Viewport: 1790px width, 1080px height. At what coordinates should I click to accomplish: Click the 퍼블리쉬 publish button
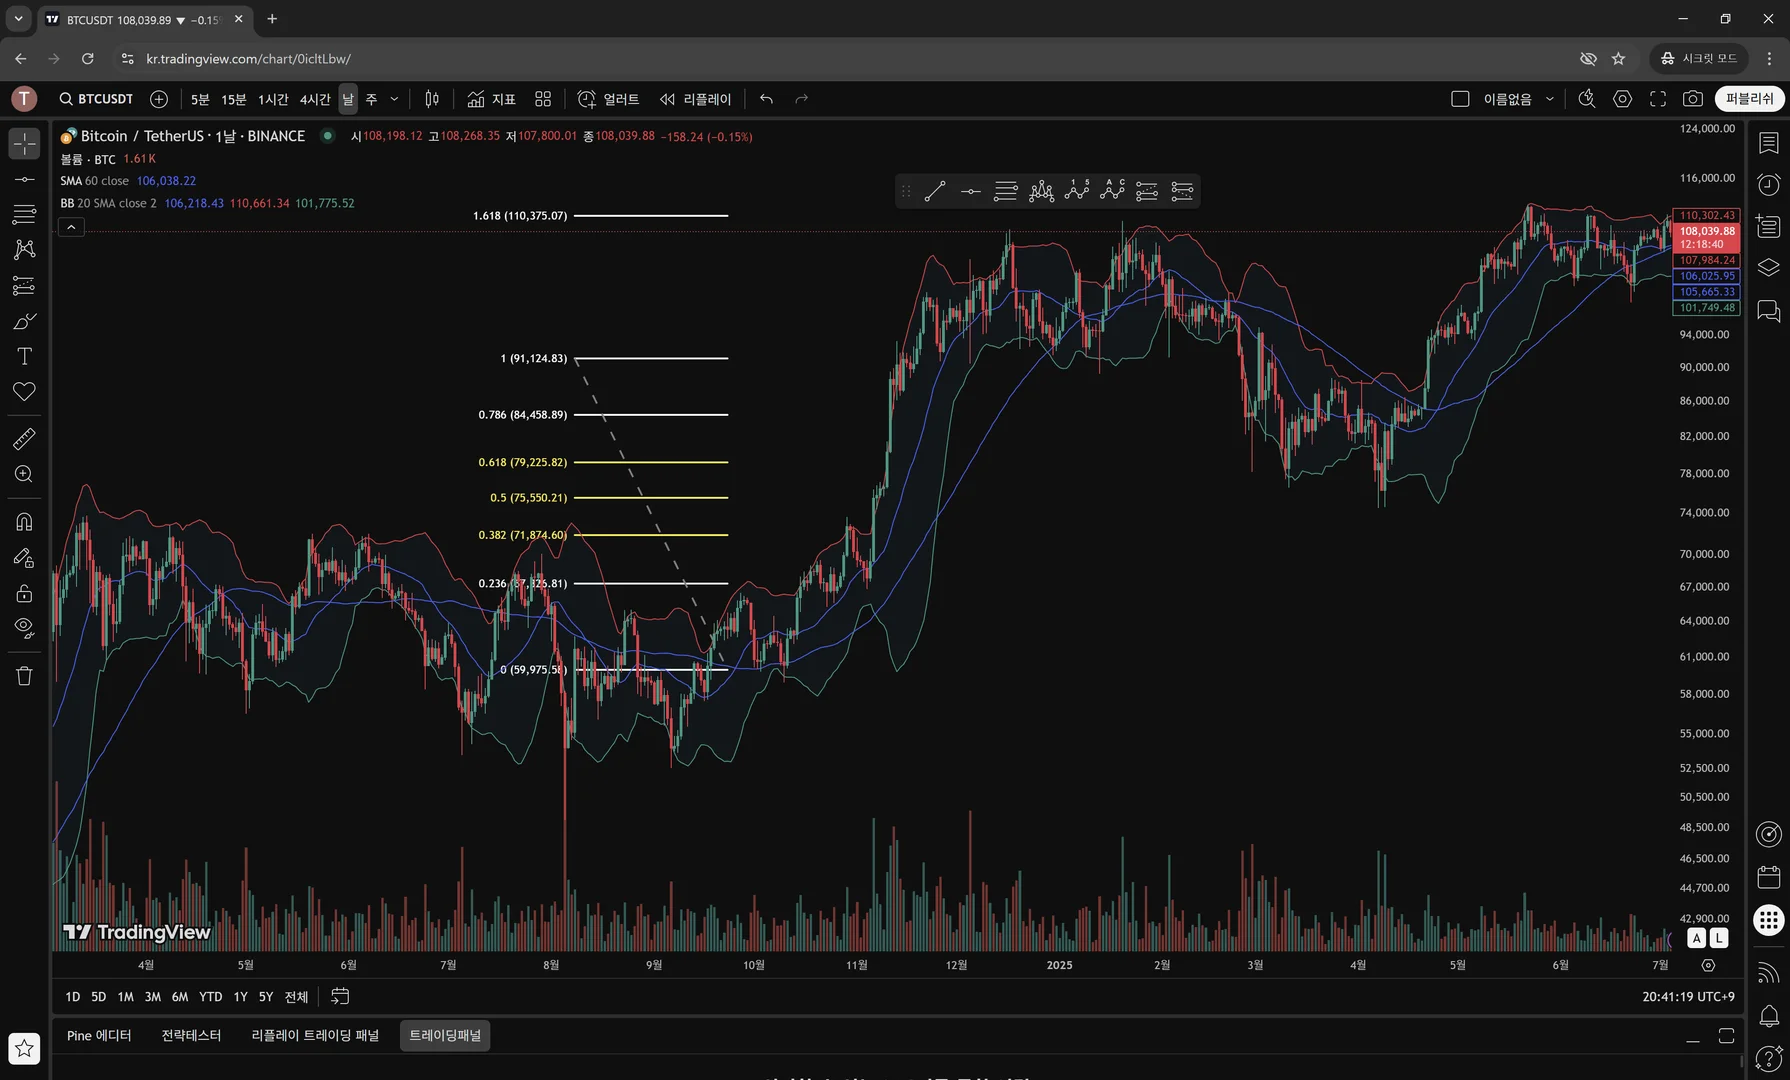(1749, 99)
